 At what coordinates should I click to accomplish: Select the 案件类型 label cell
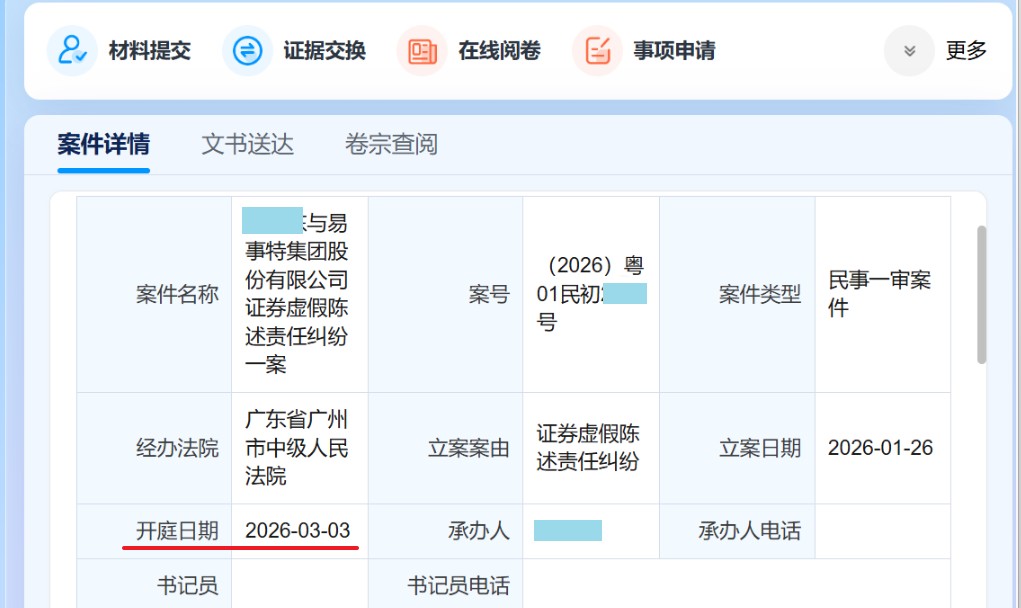[737, 294]
